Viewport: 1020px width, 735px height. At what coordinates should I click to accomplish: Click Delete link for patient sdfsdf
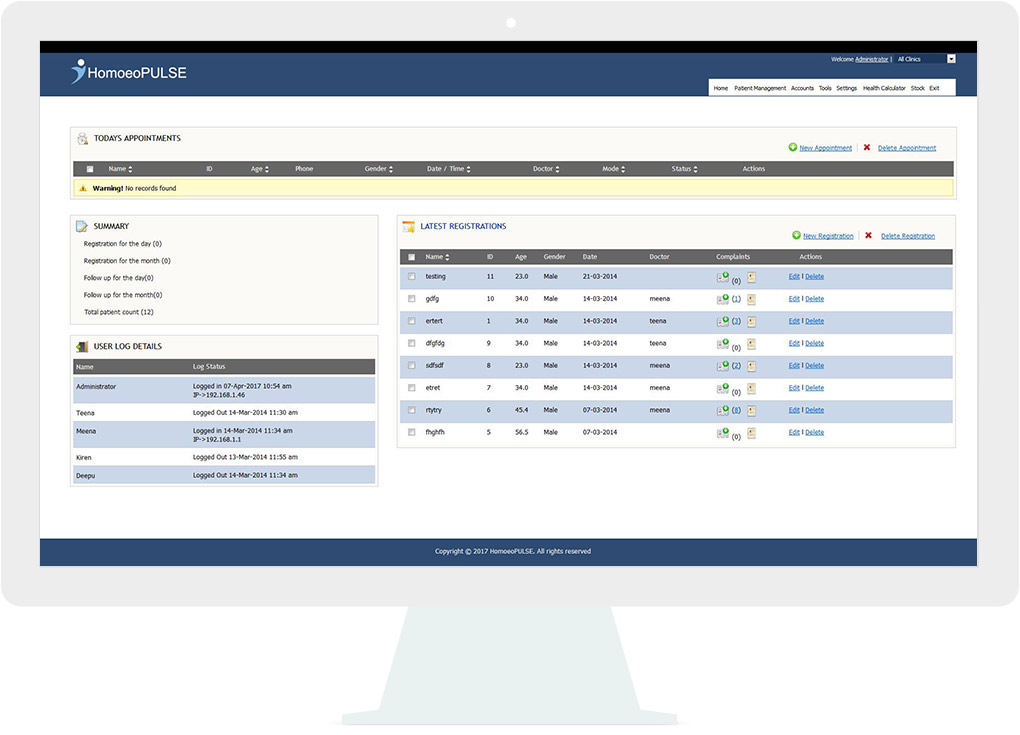pos(815,366)
